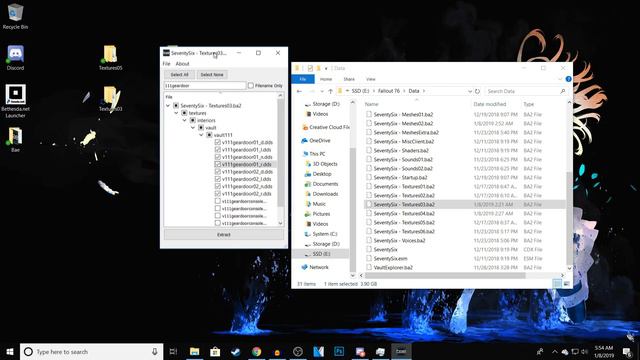Open the Windows Start menu
The width and height of the screenshot is (640, 360).
10,351
